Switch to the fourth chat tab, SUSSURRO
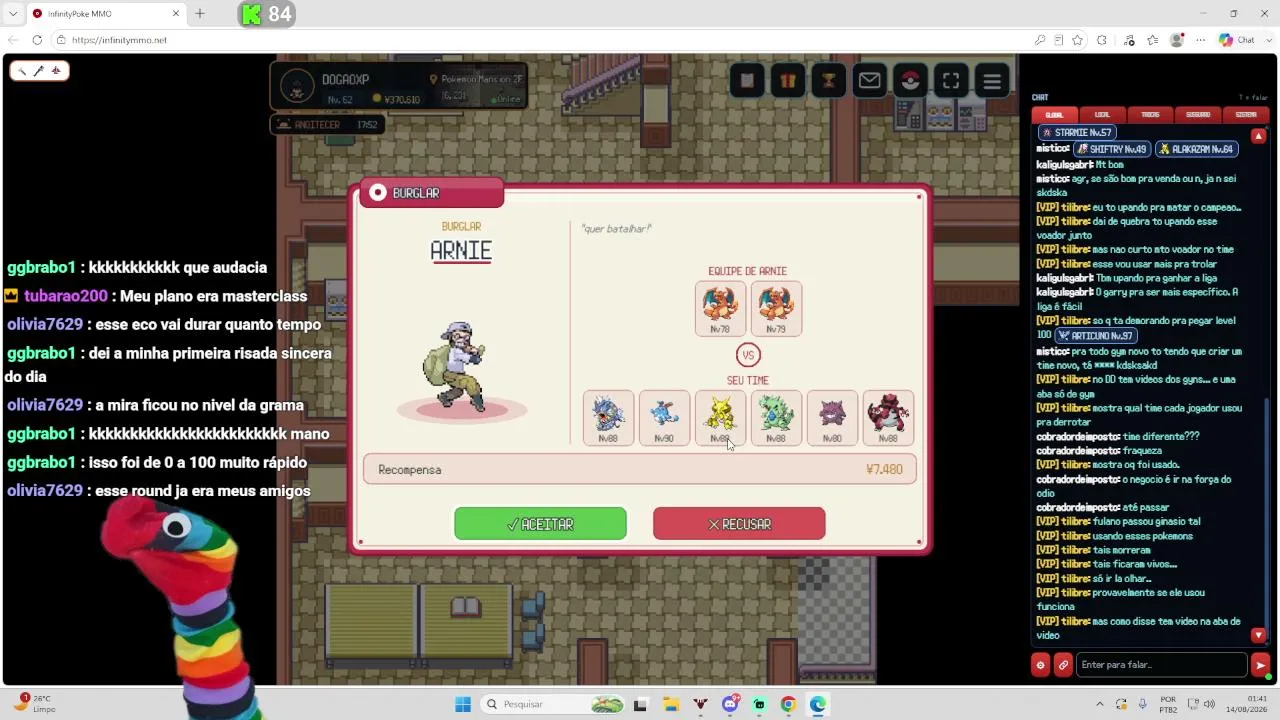 click(1198, 115)
